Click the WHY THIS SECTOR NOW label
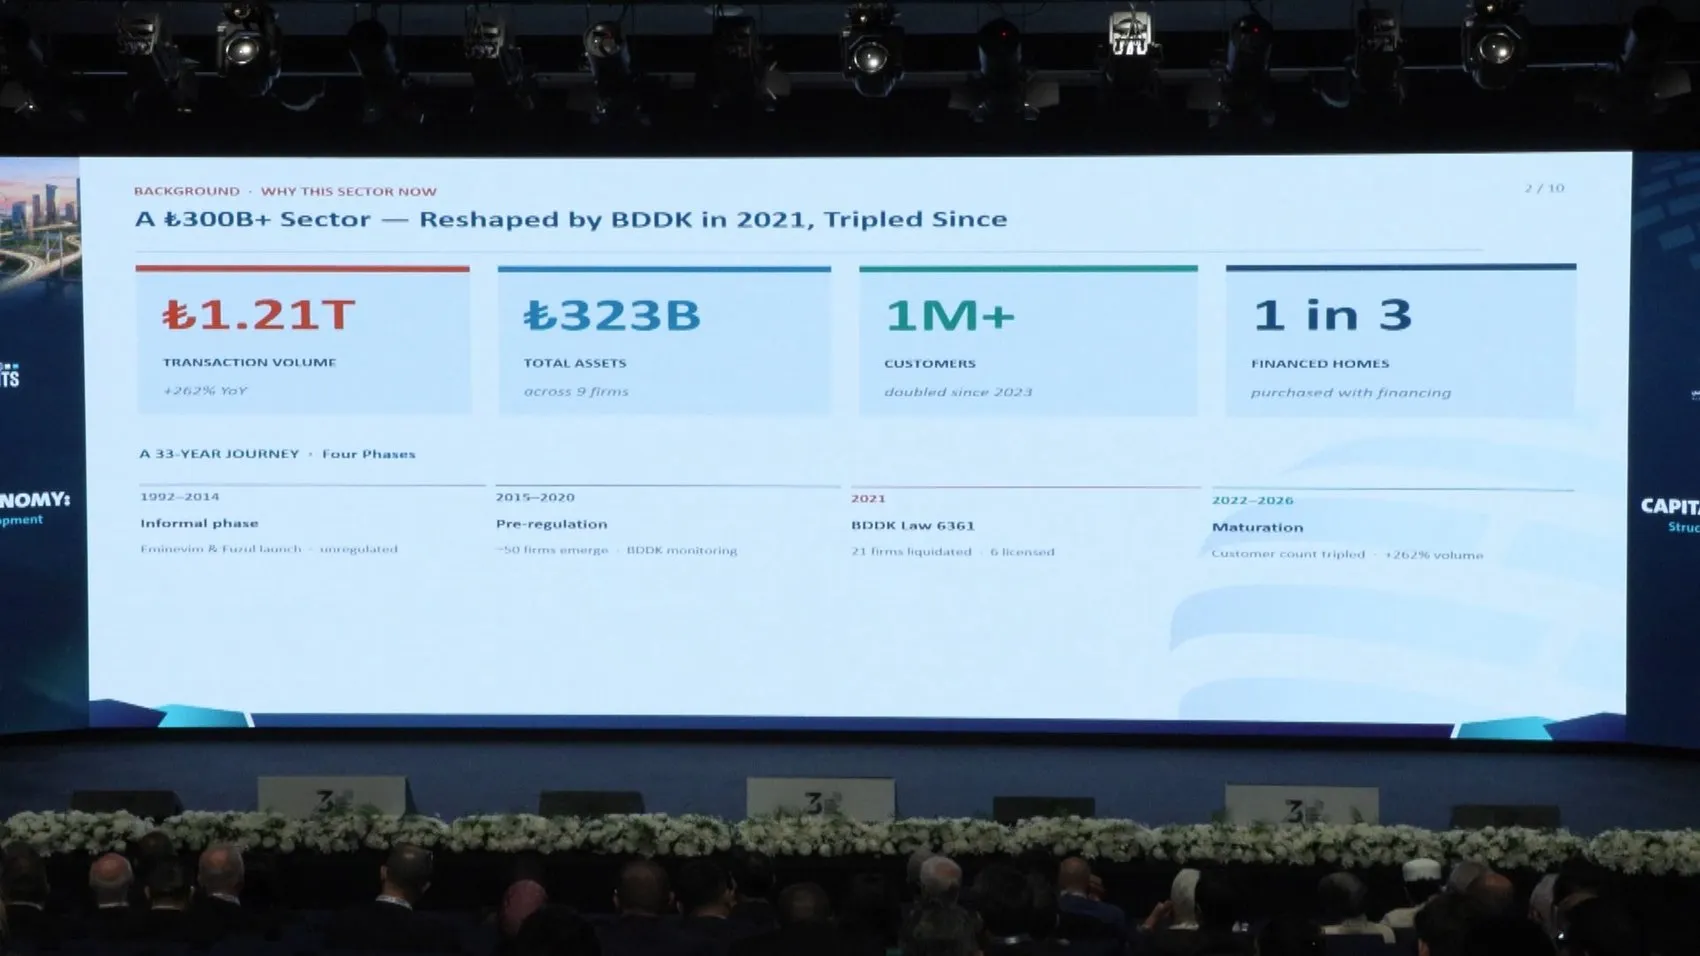The width and height of the screenshot is (1700, 956). click(349, 191)
